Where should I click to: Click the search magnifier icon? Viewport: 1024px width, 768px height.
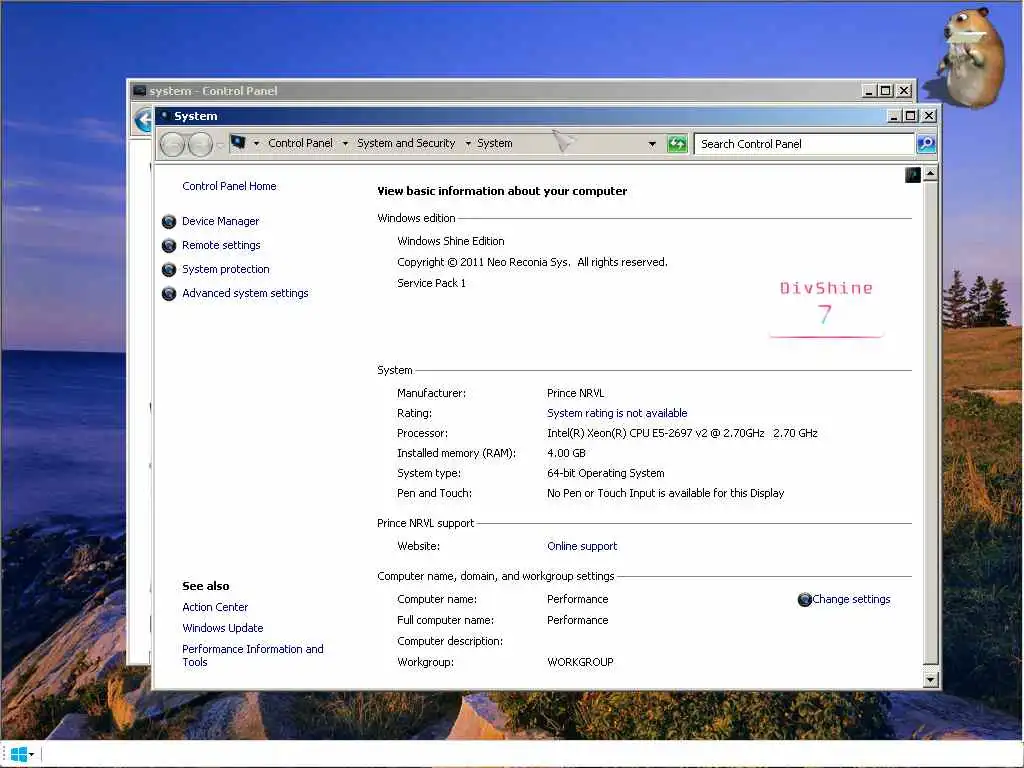coord(926,144)
